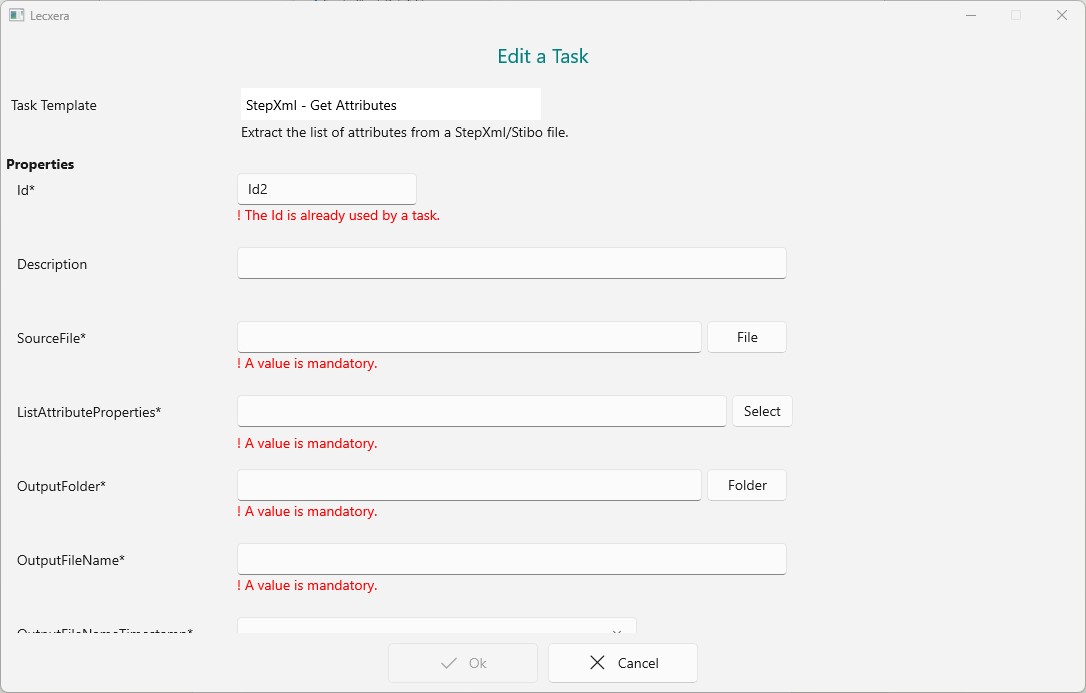
Task: Click the maximize window button
Action: tap(1016, 15)
